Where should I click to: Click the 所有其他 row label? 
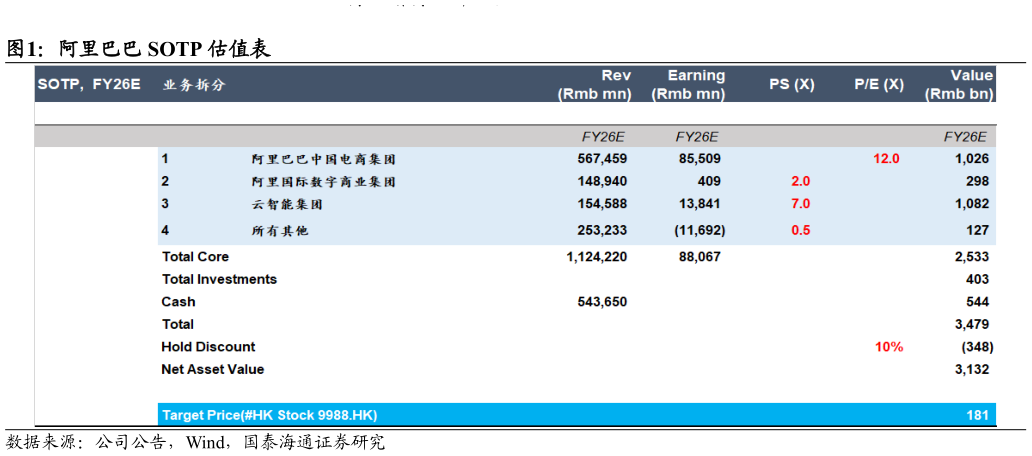[279, 230]
